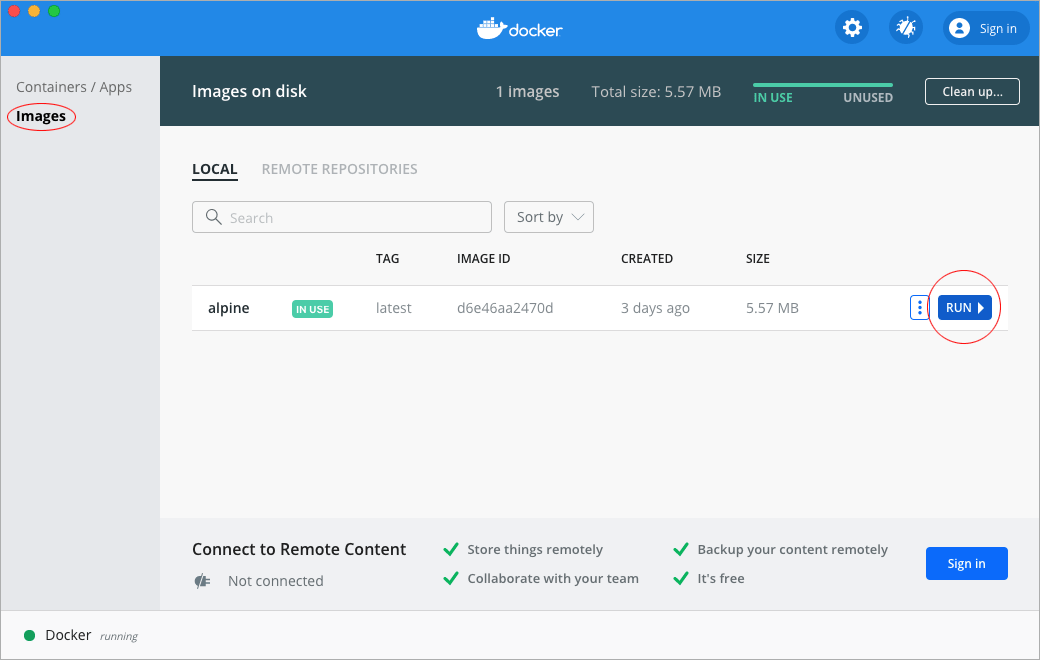Click 'Connect to Remote Content' heading
1040x660 pixels.
299,549
